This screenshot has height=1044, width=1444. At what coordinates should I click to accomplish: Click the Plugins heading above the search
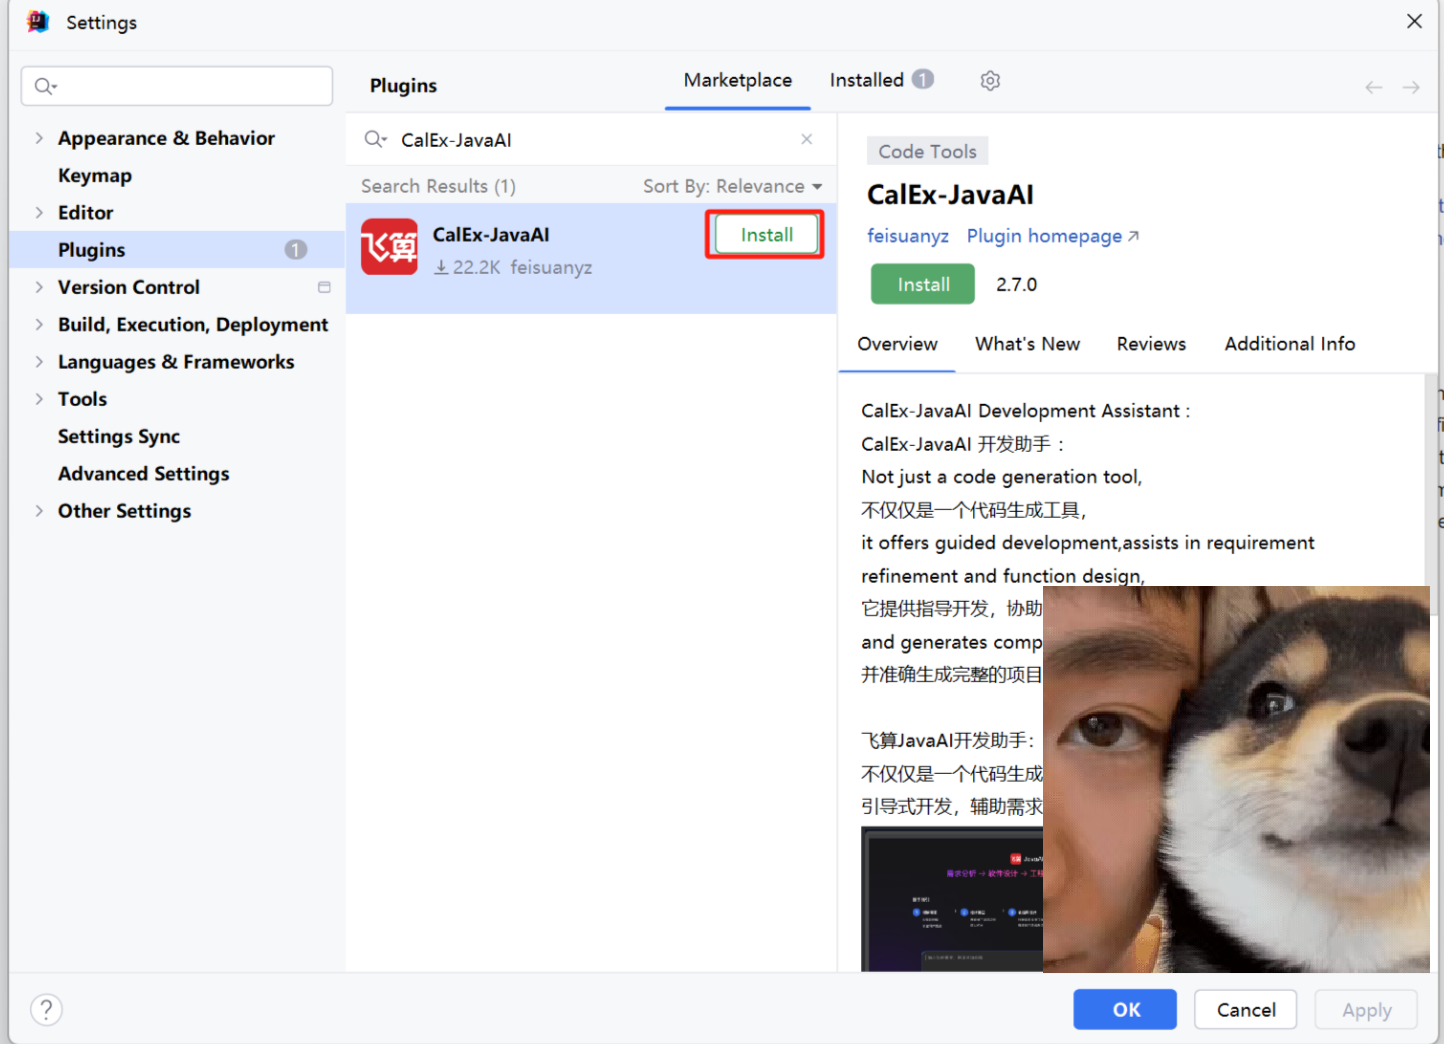(x=403, y=86)
